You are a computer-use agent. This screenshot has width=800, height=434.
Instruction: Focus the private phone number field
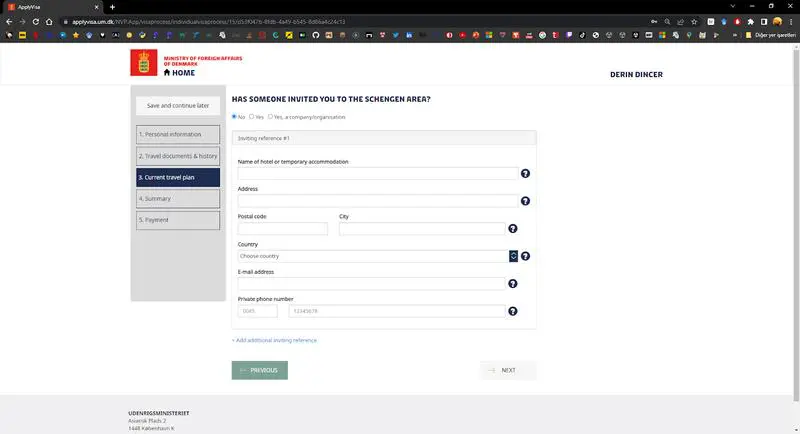397,311
